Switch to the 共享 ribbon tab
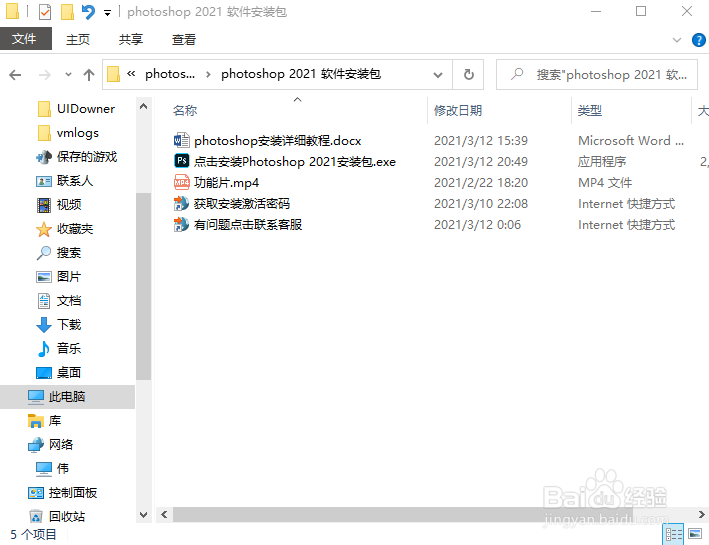The width and height of the screenshot is (709, 545). (x=131, y=40)
